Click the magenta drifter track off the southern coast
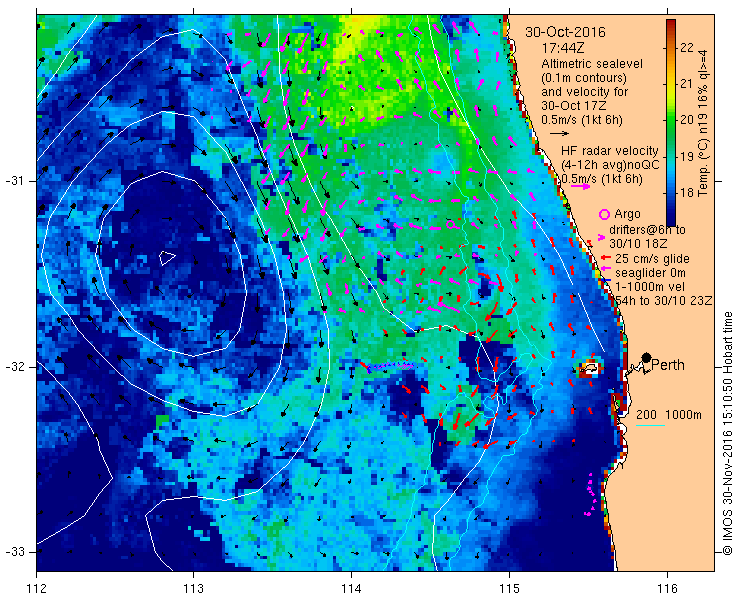The height and width of the screenshot is (600, 740). click(x=590, y=495)
